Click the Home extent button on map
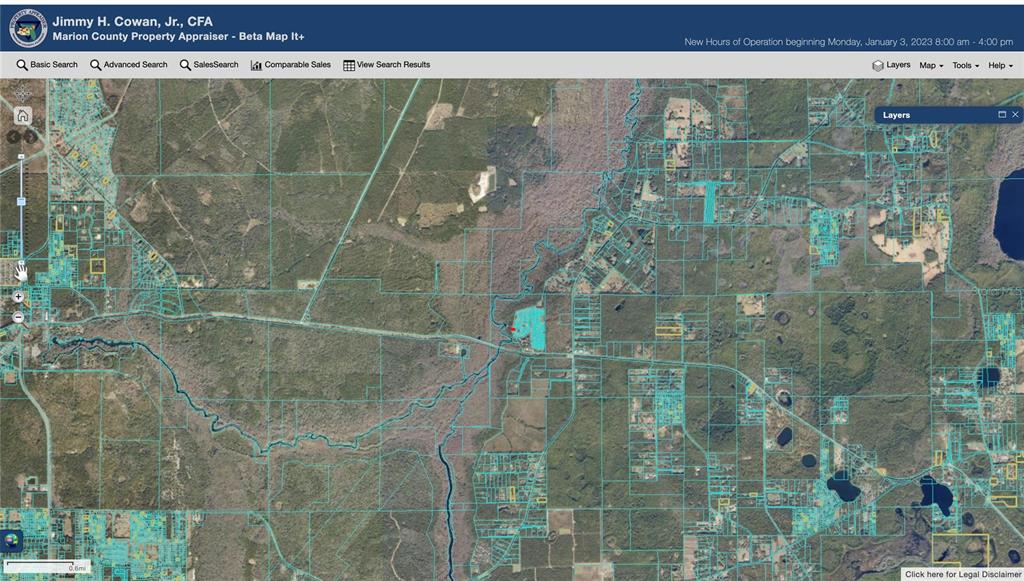The height and width of the screenshot is (581, 1024). coord(22,115)
